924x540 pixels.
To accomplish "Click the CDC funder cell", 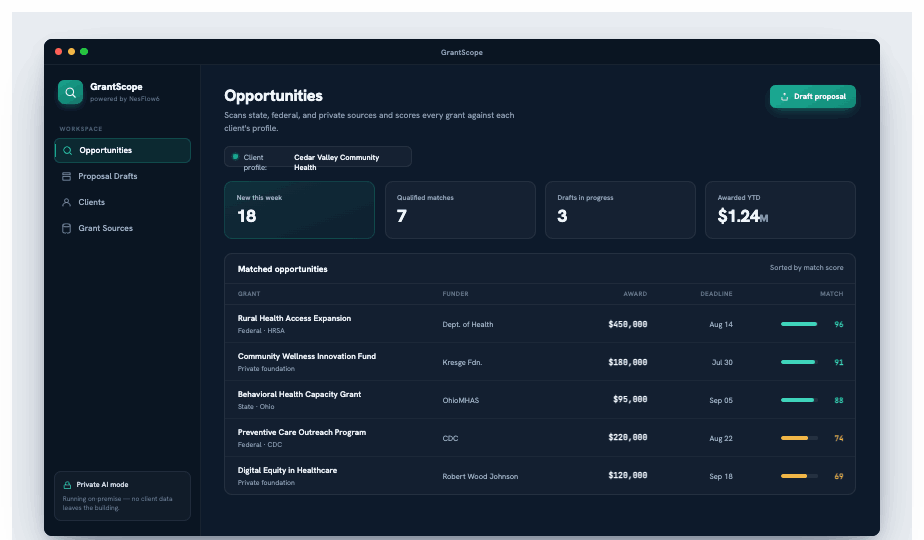I will pos(450,439).
